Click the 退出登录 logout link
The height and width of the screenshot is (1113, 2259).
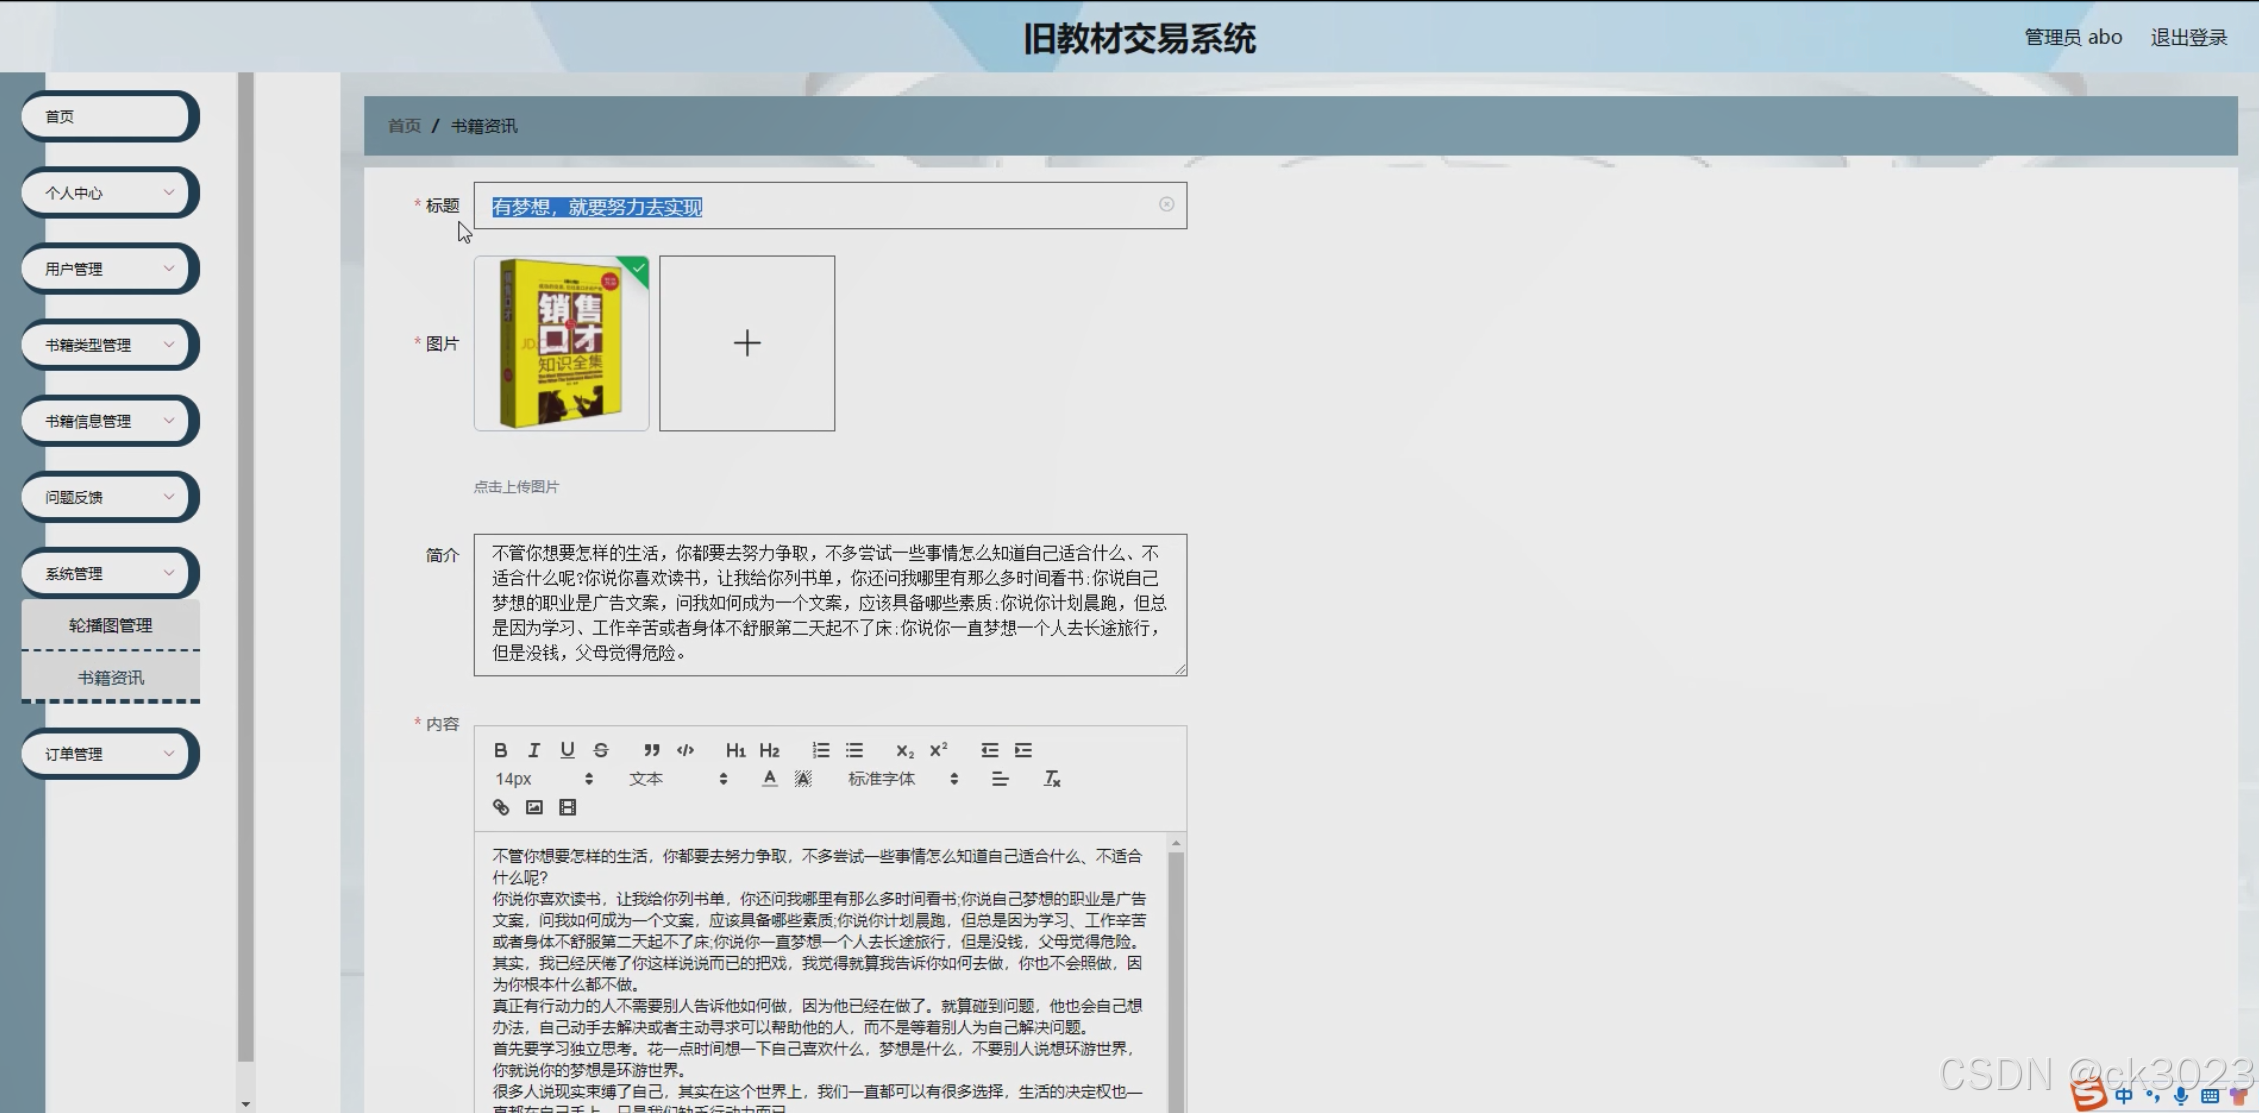pyautogui.click(x=2188, y=37)
